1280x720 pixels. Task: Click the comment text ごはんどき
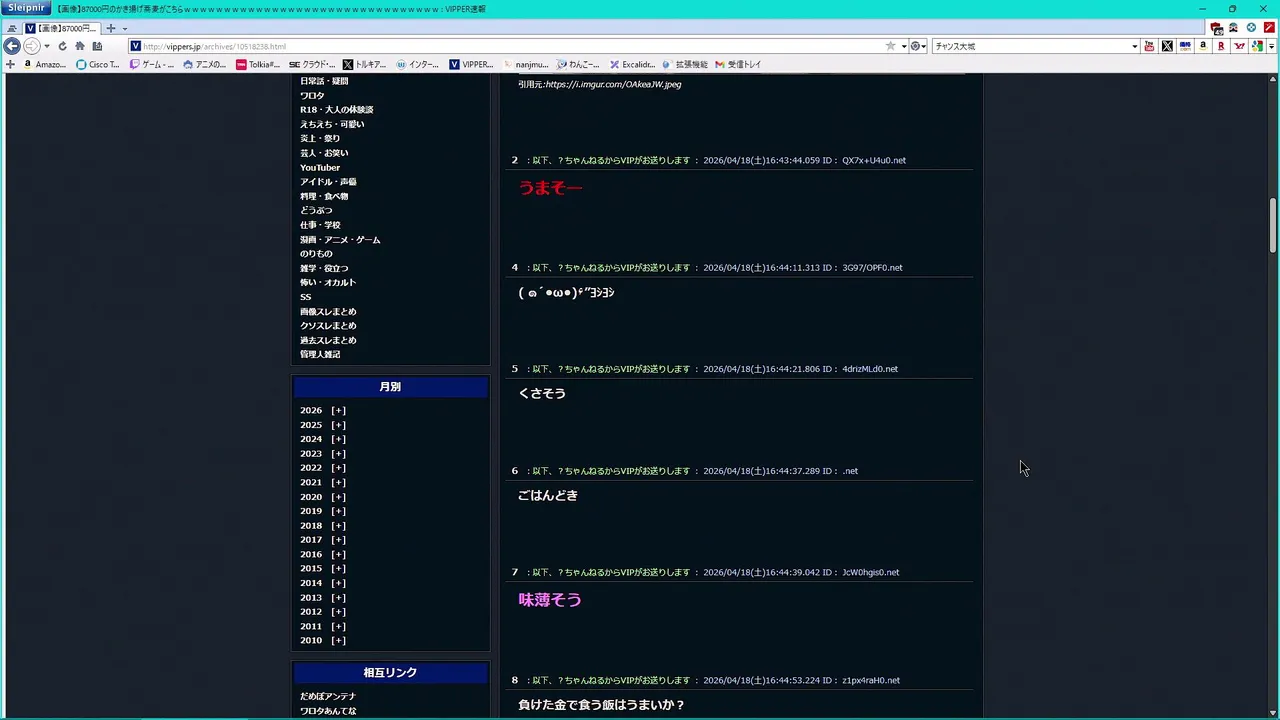[x=548, y=495]
